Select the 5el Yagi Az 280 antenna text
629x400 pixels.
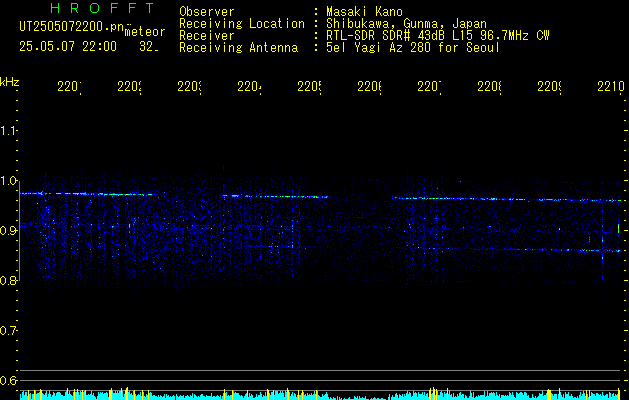[413, 48]
